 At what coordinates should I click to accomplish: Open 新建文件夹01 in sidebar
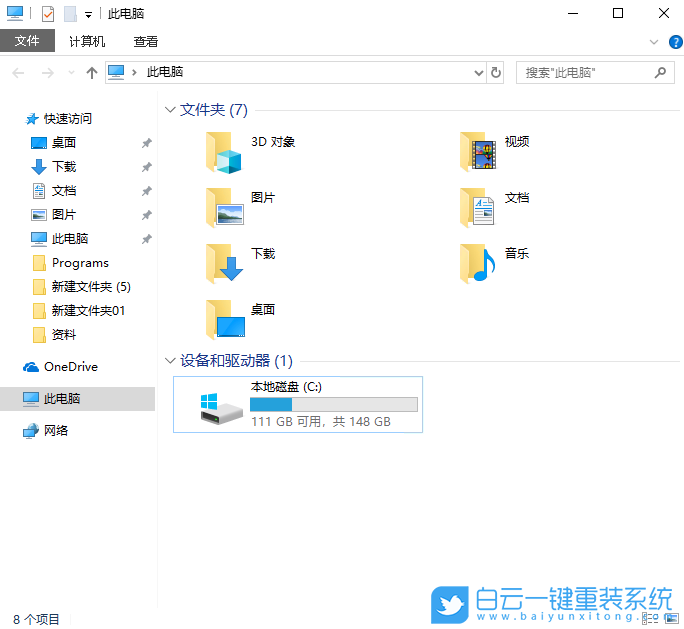(x=88, y=311)
